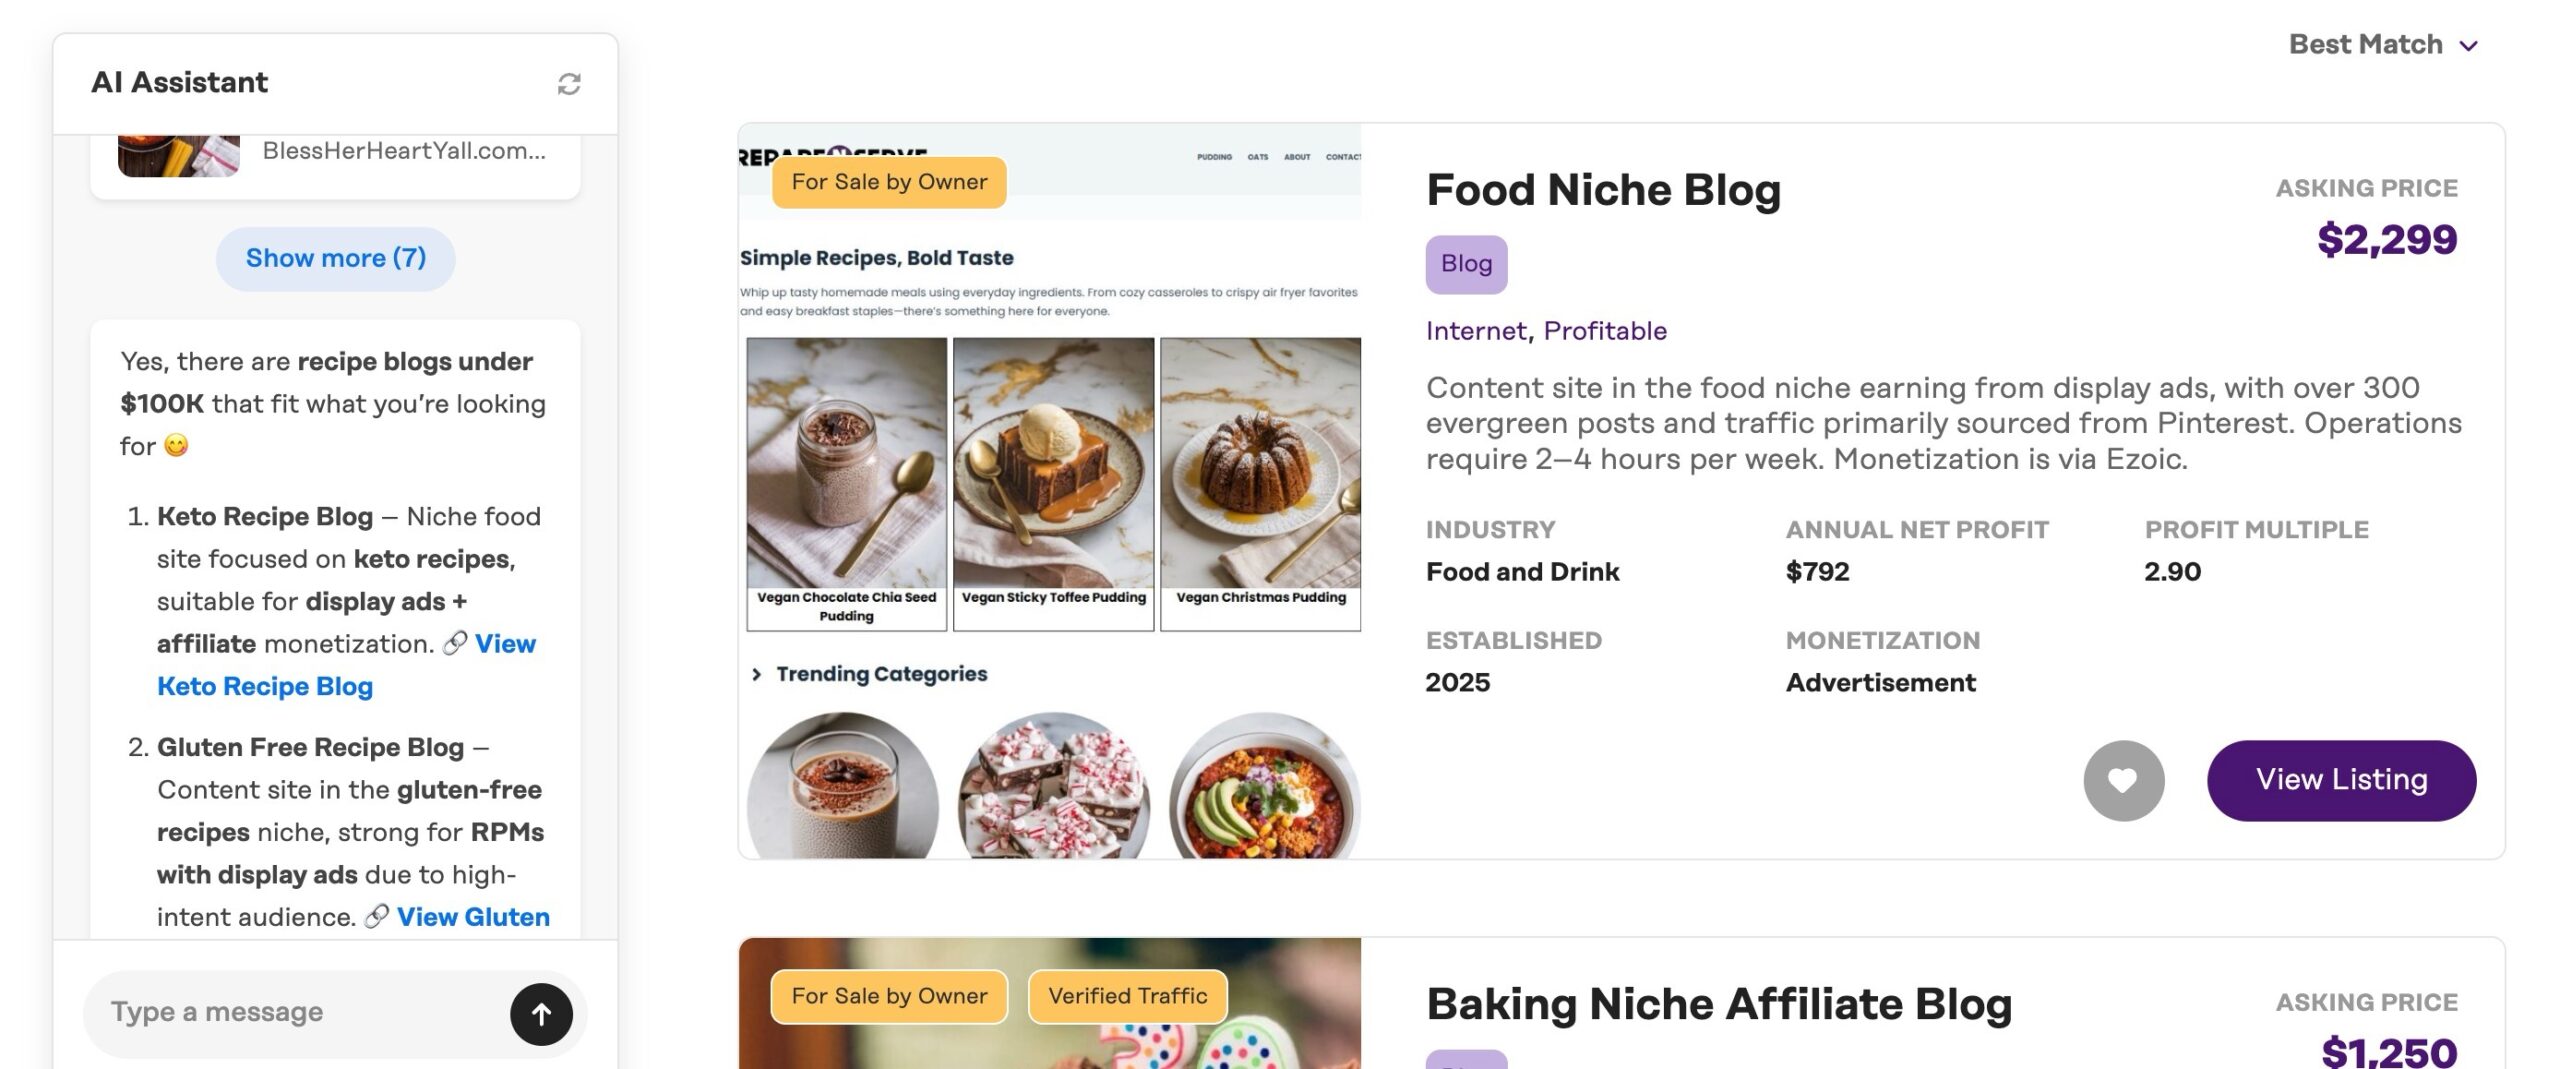Expand Show more (7) results
Image resolution: width=2560 pixels, height=1069 pixels.
[x=335, y=258]
